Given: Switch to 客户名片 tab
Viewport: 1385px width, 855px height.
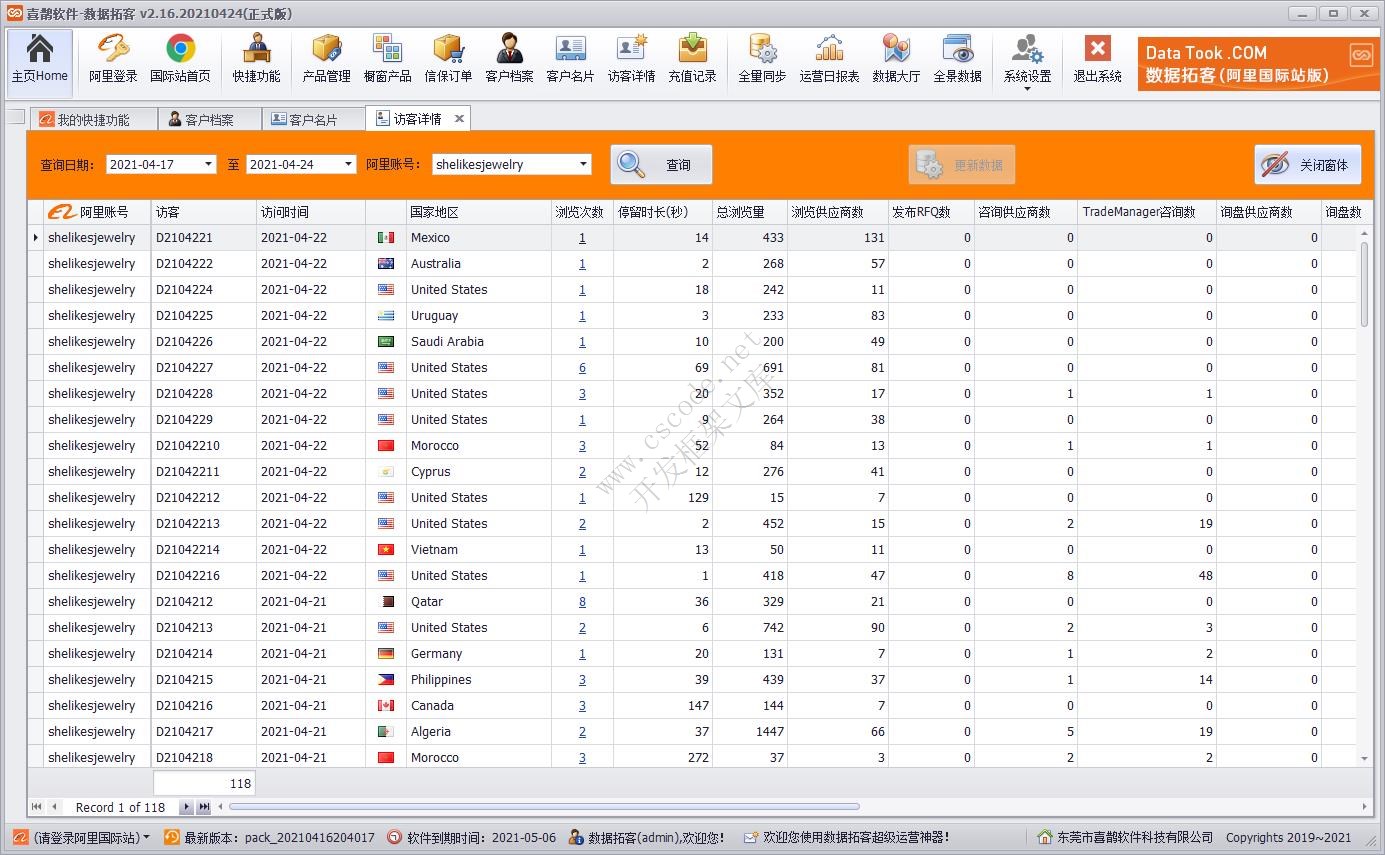Looking at the screenshot, I should tap(313, 119).
